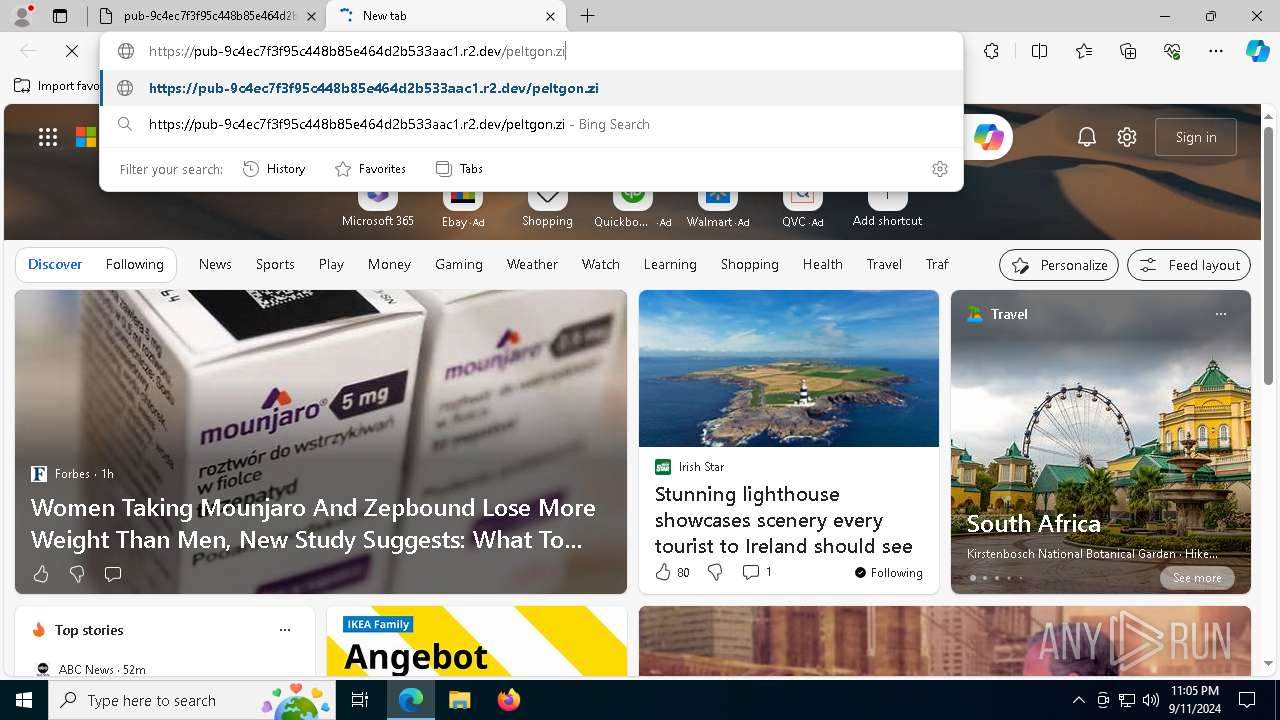Click the Personalize button

[x=1059, y=265]
